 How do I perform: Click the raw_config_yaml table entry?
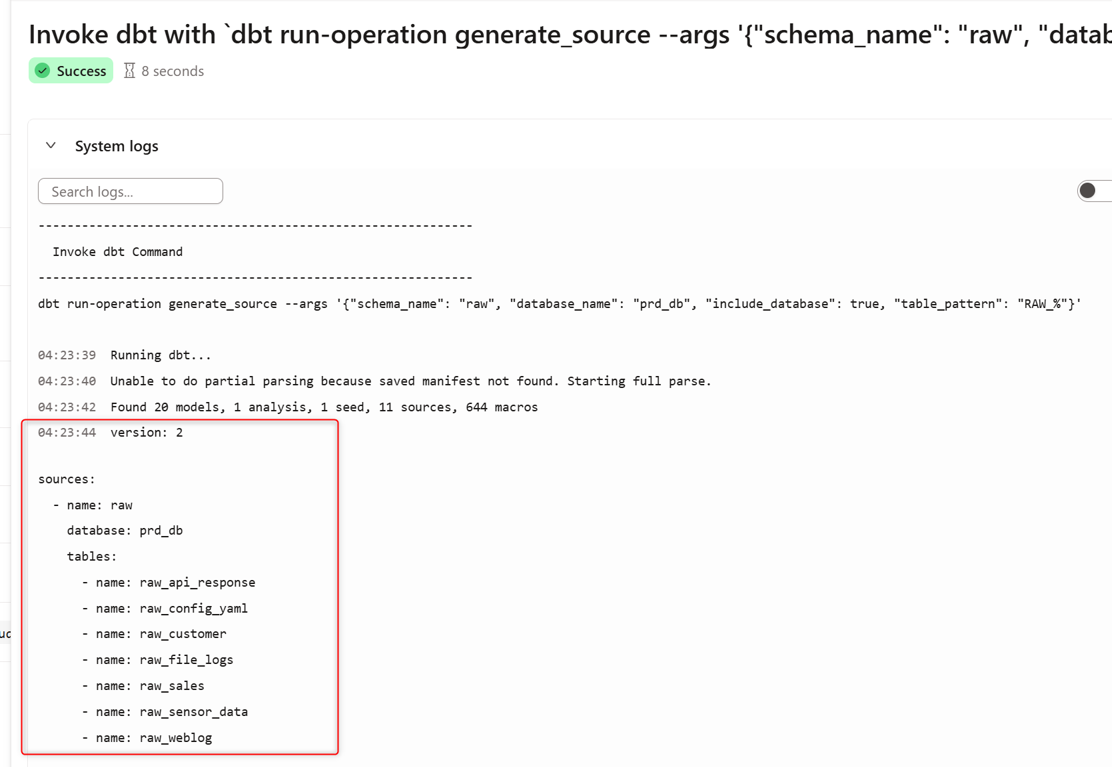(x=165, y=608)
